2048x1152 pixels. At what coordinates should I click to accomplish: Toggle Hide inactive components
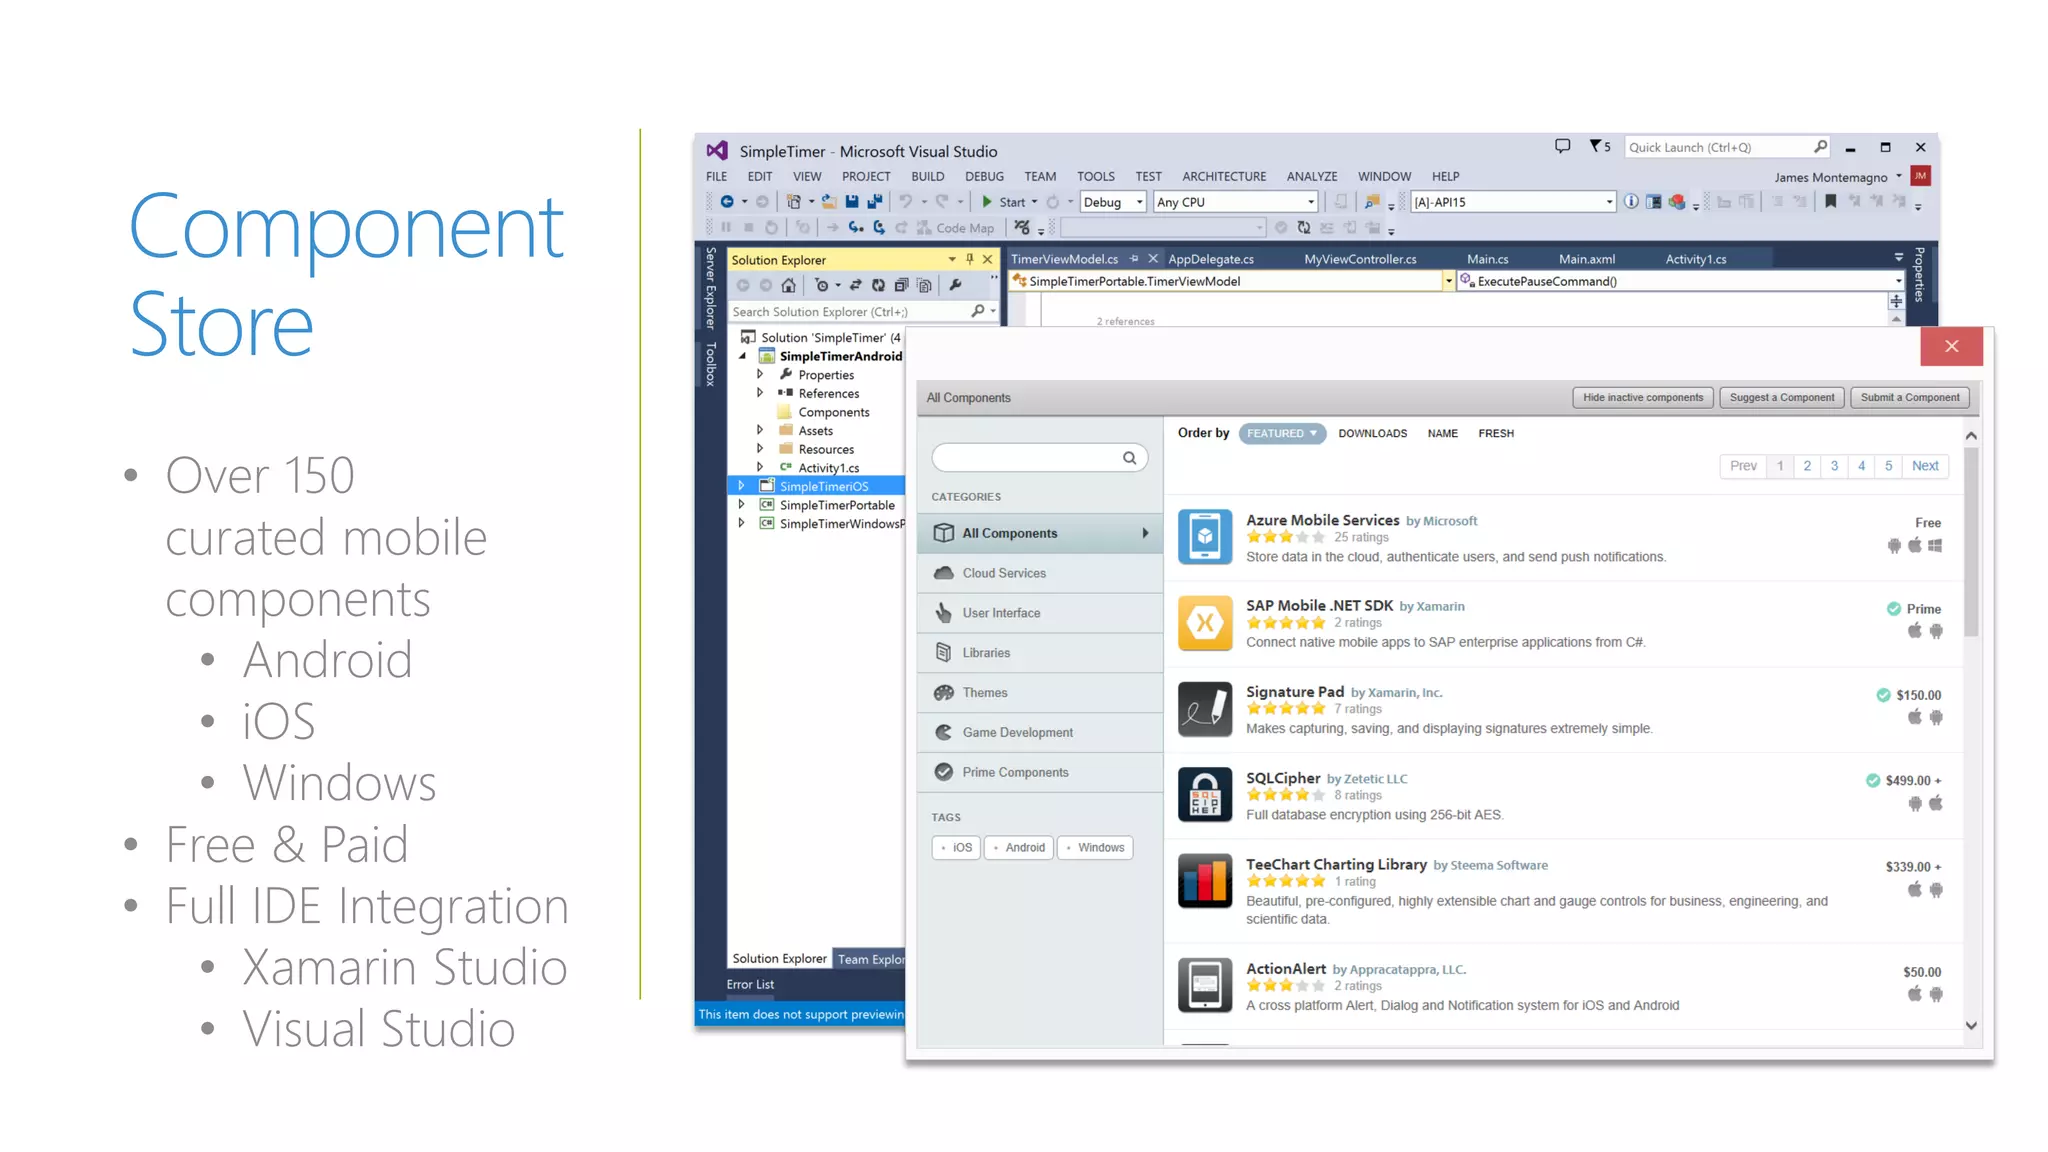[1642, 398]
